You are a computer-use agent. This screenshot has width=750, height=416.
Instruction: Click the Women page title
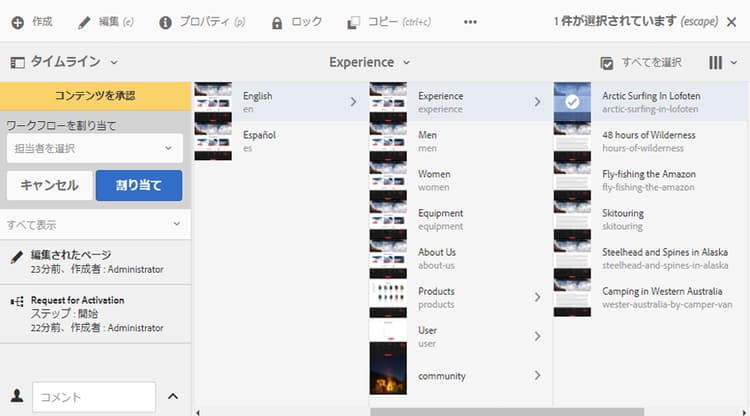(434, 174)
